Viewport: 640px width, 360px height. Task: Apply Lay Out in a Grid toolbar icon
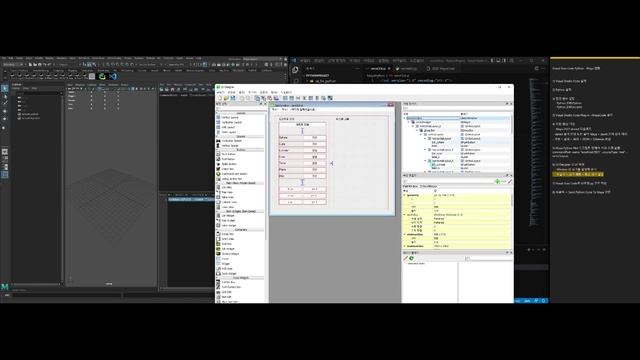point(311,98)
